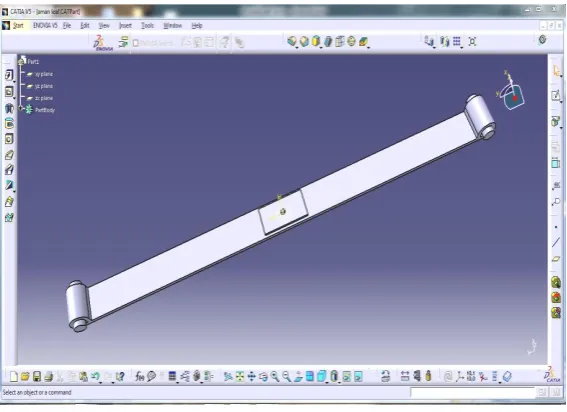Click the New document icon
Viewport: 567px width, 412px height.
(x=14, y=377)
